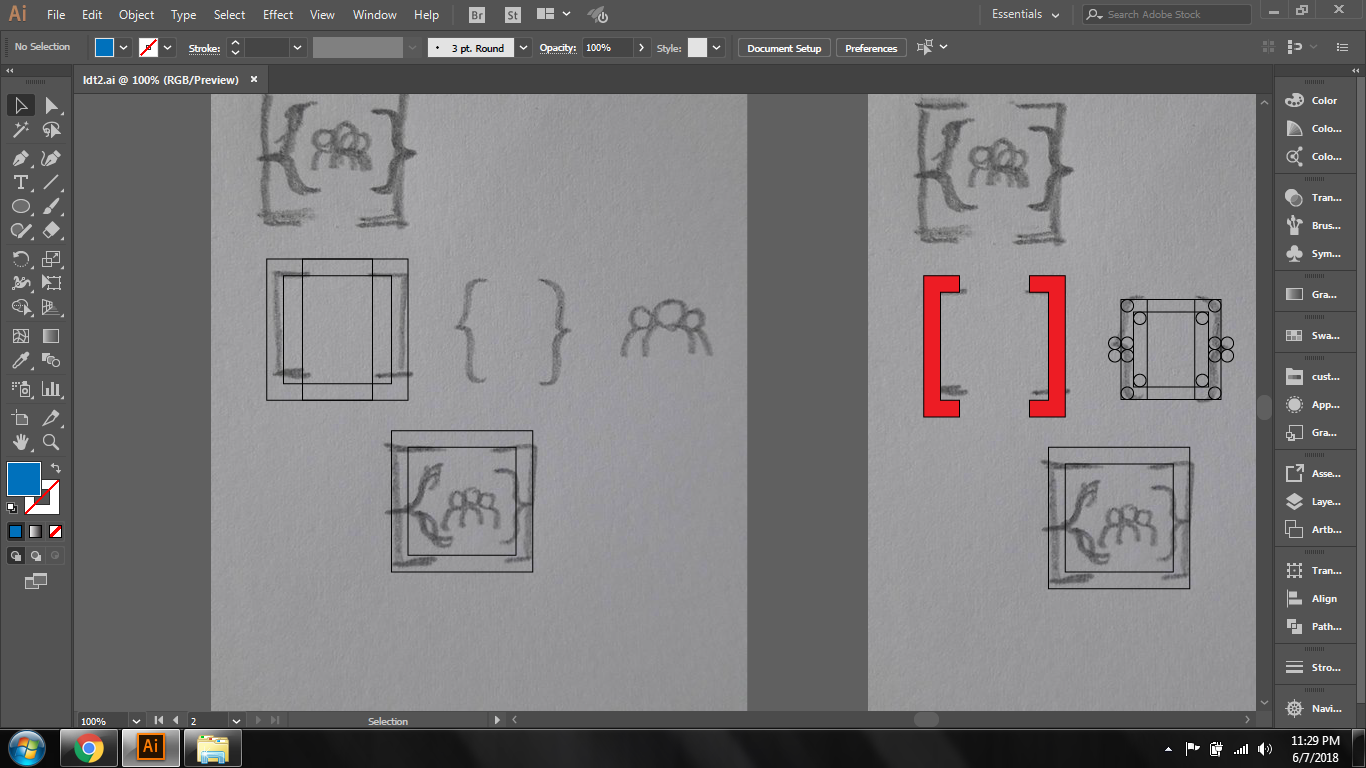Open the graphic Style dropdown
The image size is (1366, 768).
(x=716, y=47)
